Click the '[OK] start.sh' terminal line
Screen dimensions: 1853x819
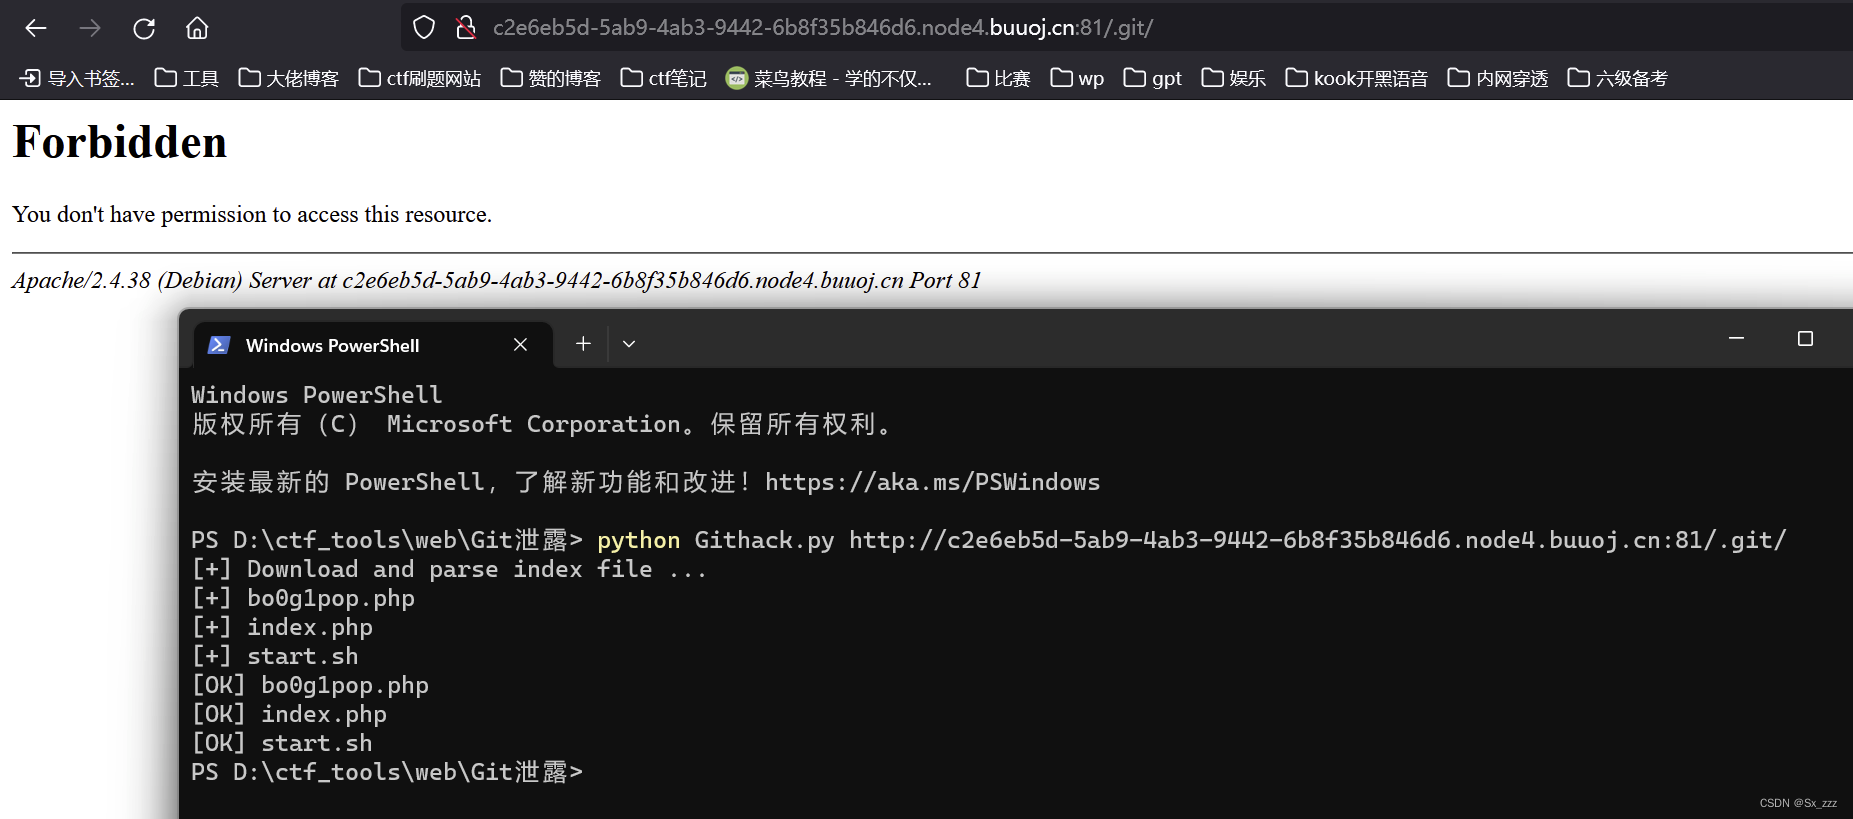tap(282, 743)
